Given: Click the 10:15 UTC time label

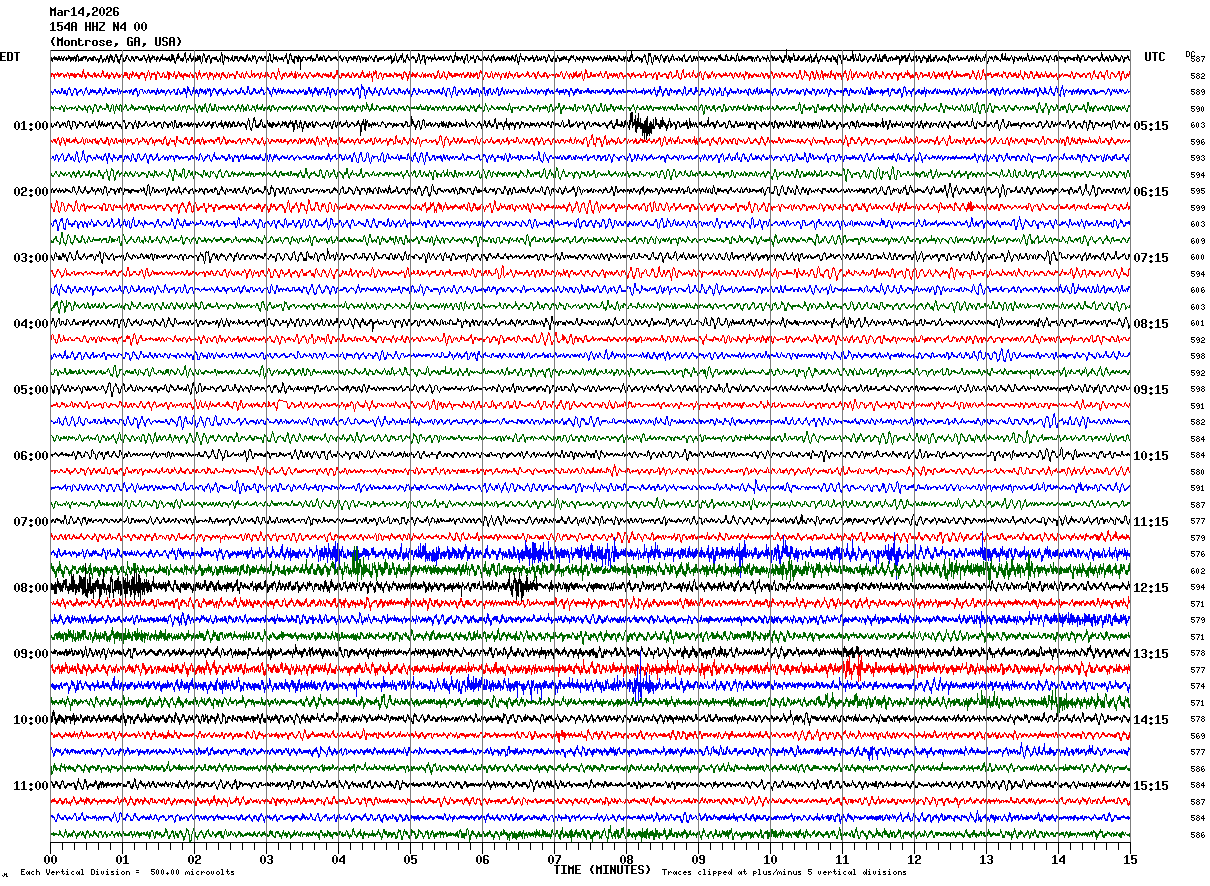Looking at the screenshot, I should tap(1151, 456).
